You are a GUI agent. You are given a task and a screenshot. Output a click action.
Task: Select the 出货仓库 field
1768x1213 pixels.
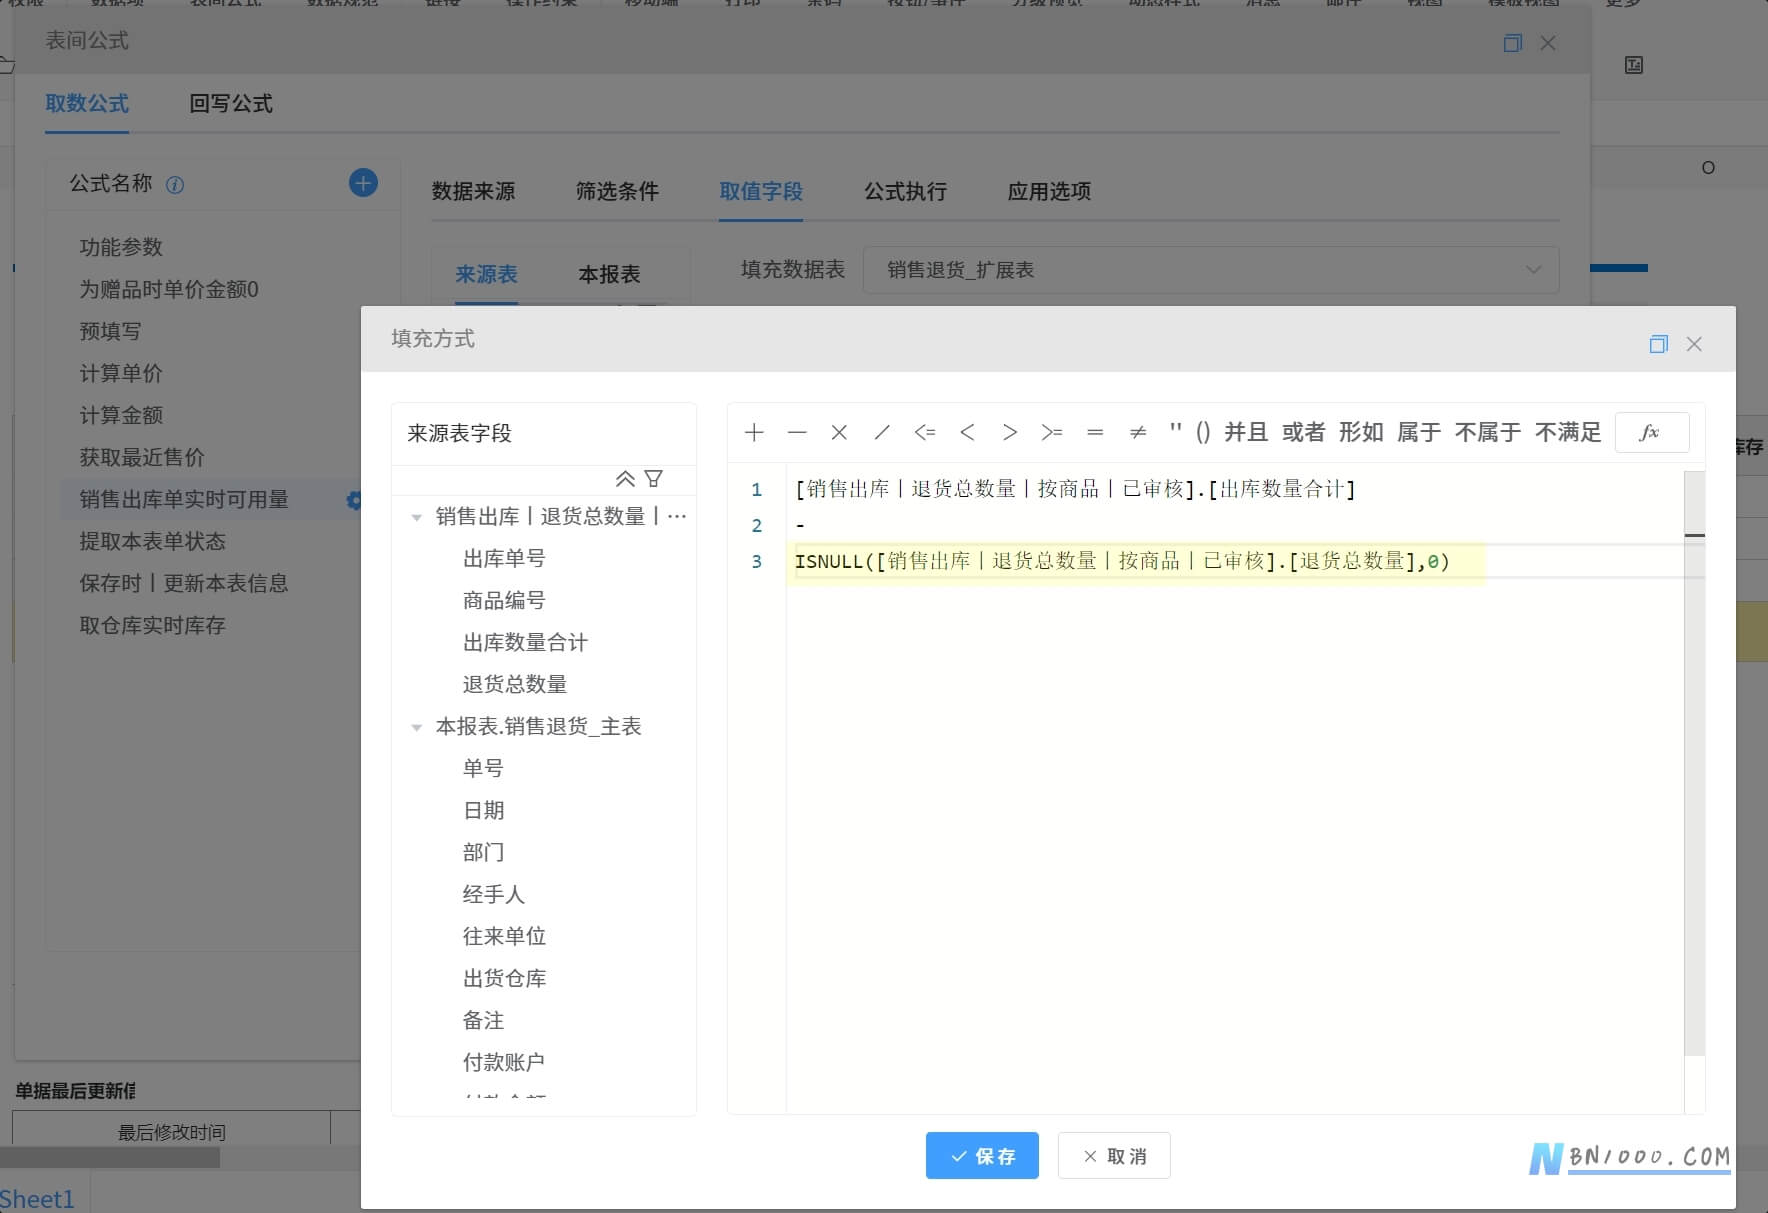point(504,979)
